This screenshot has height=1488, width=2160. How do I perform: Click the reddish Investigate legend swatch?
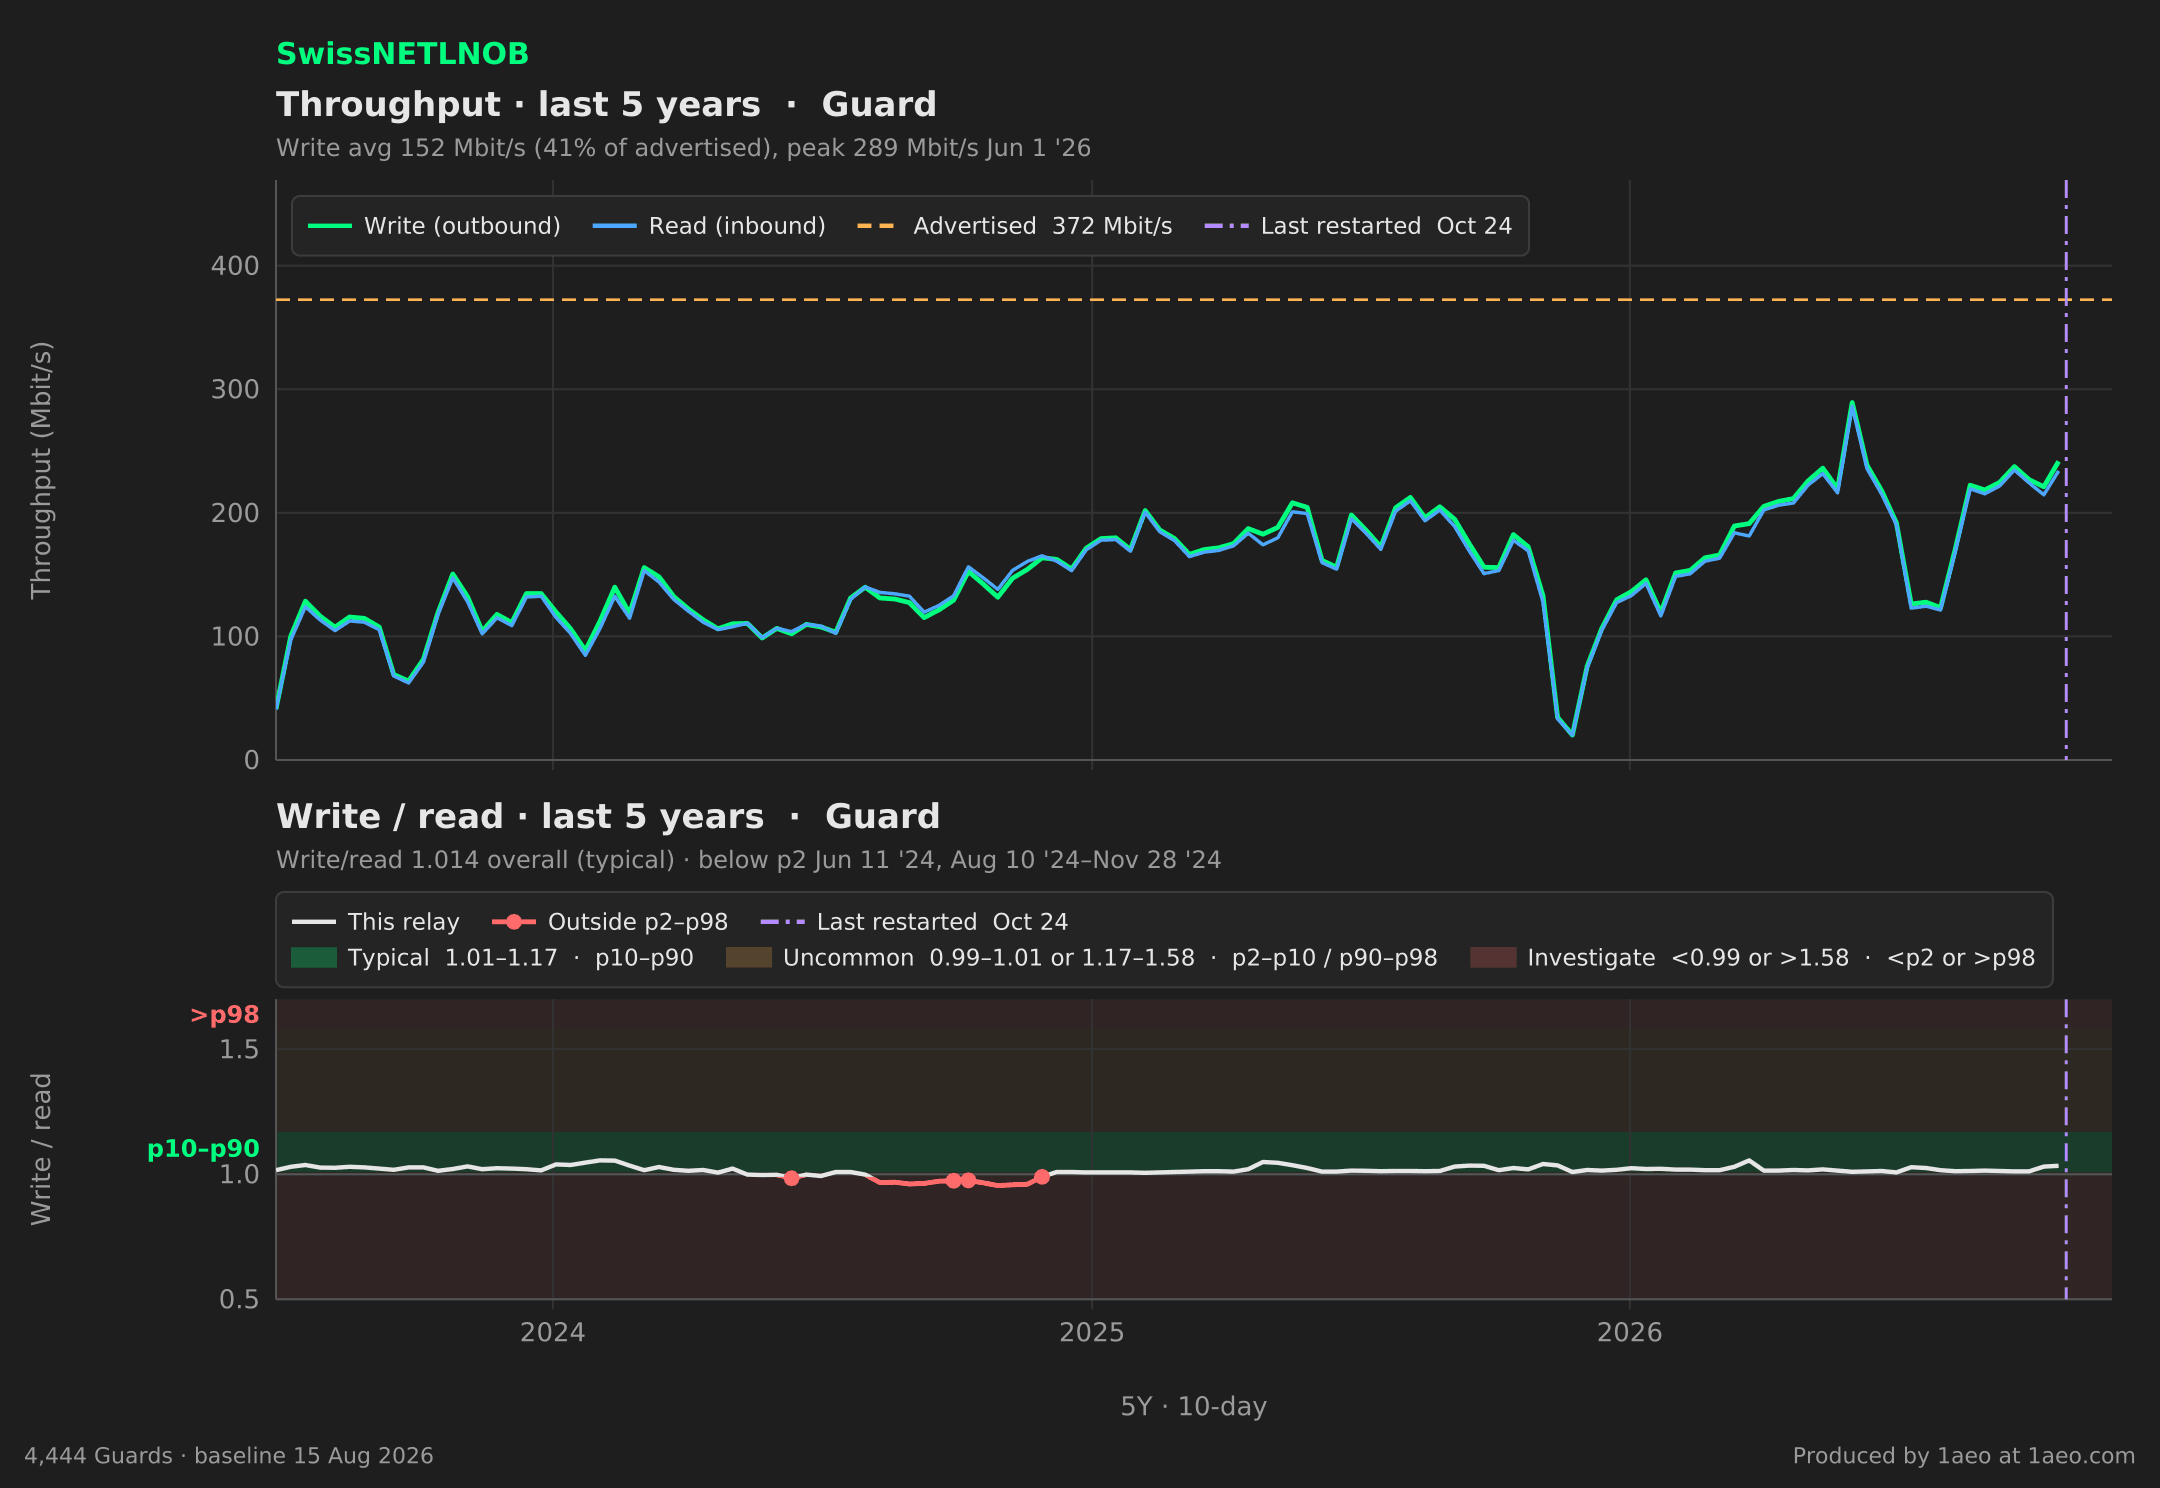coord(1493,958)
